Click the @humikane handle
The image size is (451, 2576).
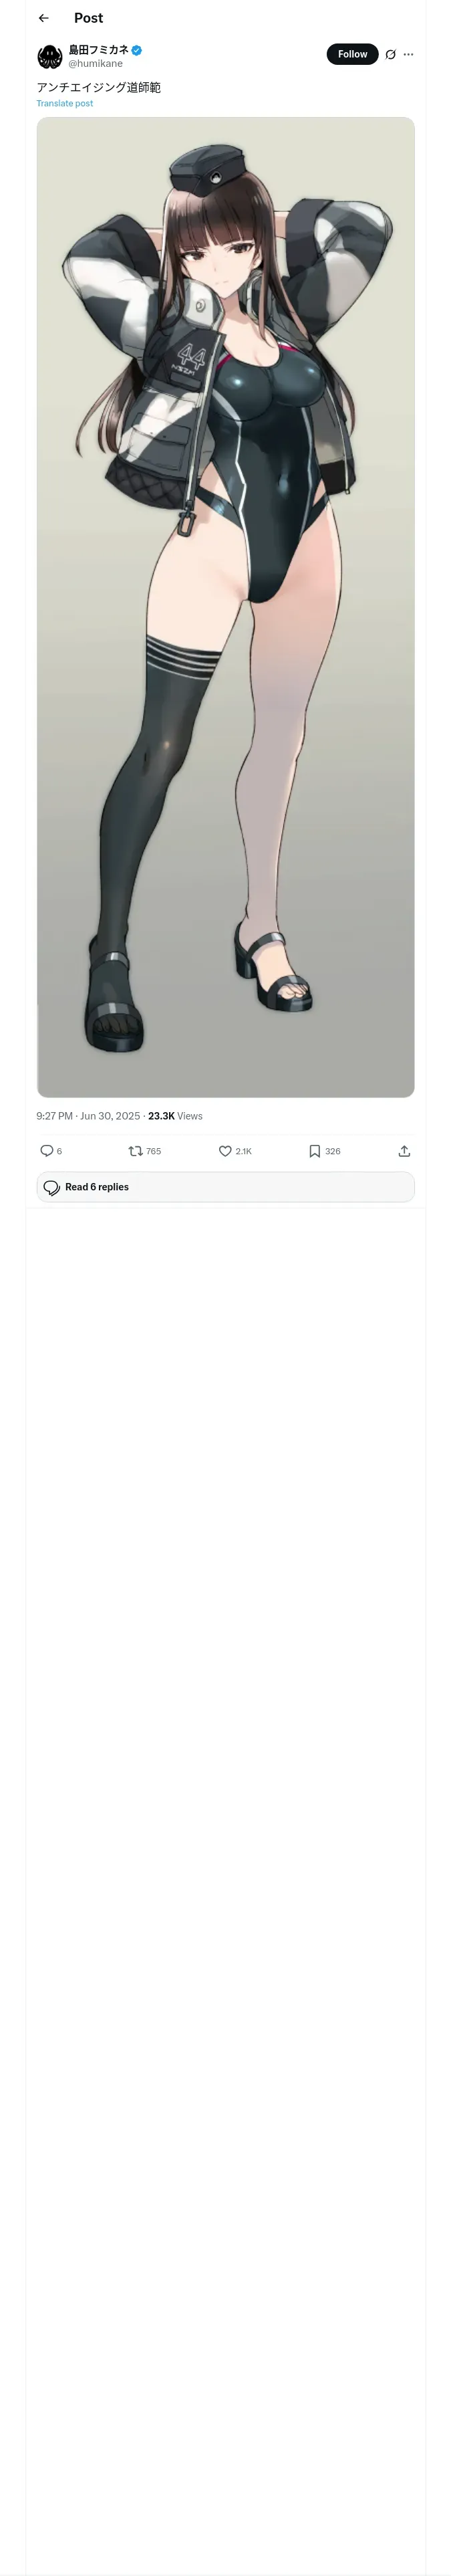95,63
